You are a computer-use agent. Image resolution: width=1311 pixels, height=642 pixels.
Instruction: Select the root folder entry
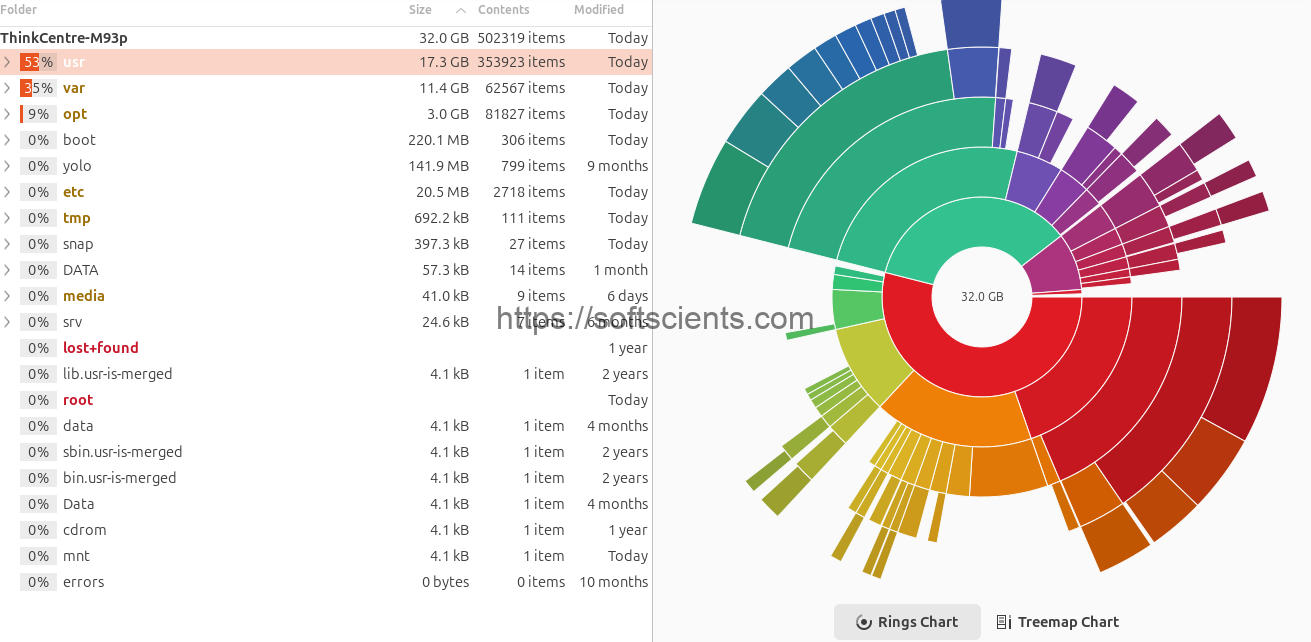[x=78, y=400]
